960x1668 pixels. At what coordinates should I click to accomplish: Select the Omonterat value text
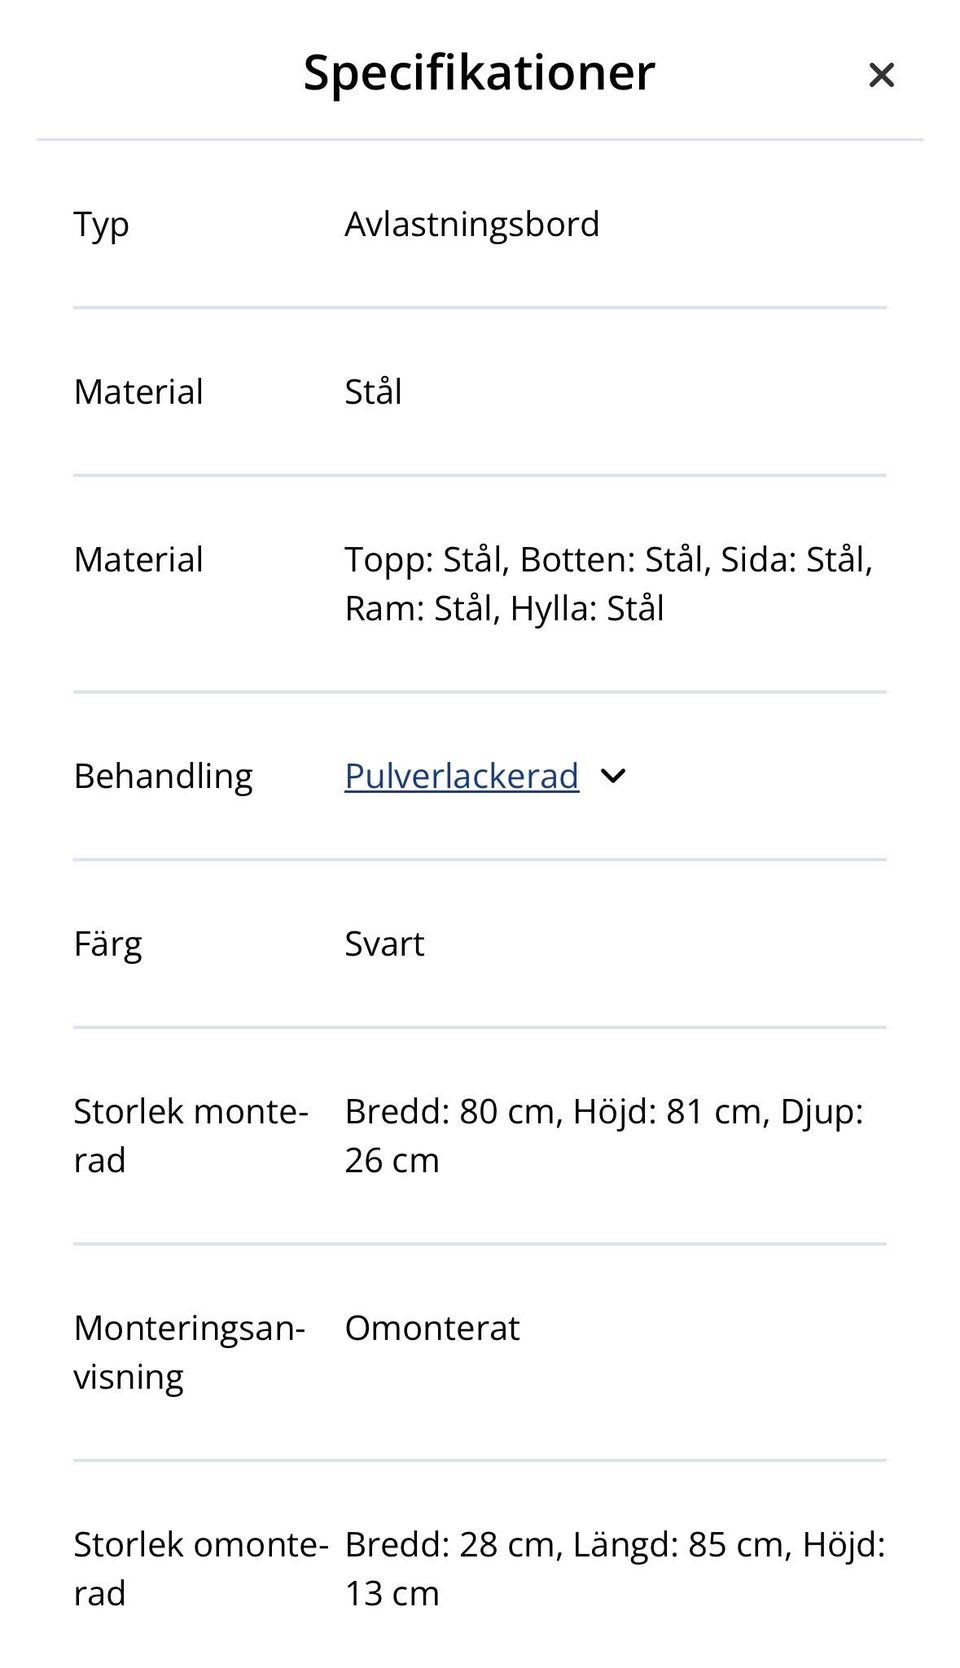432,1328
